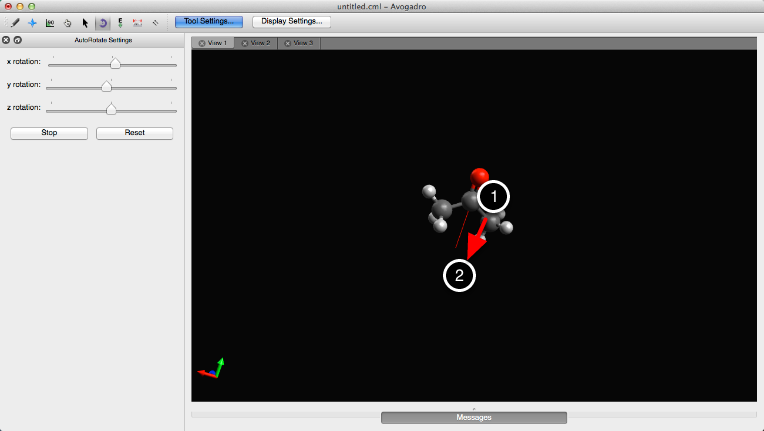This screenshot has height=431, width=764.
Task: Close the View 1 tab
Action: [x=202, y=43]
